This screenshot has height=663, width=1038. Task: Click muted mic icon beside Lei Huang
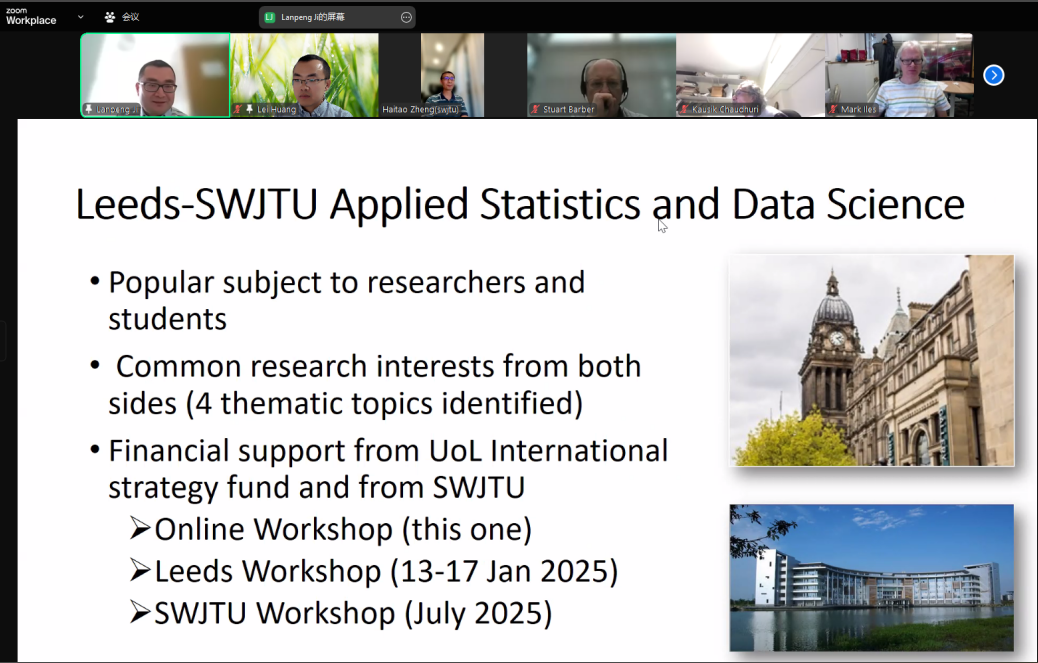tap(238, 109)
